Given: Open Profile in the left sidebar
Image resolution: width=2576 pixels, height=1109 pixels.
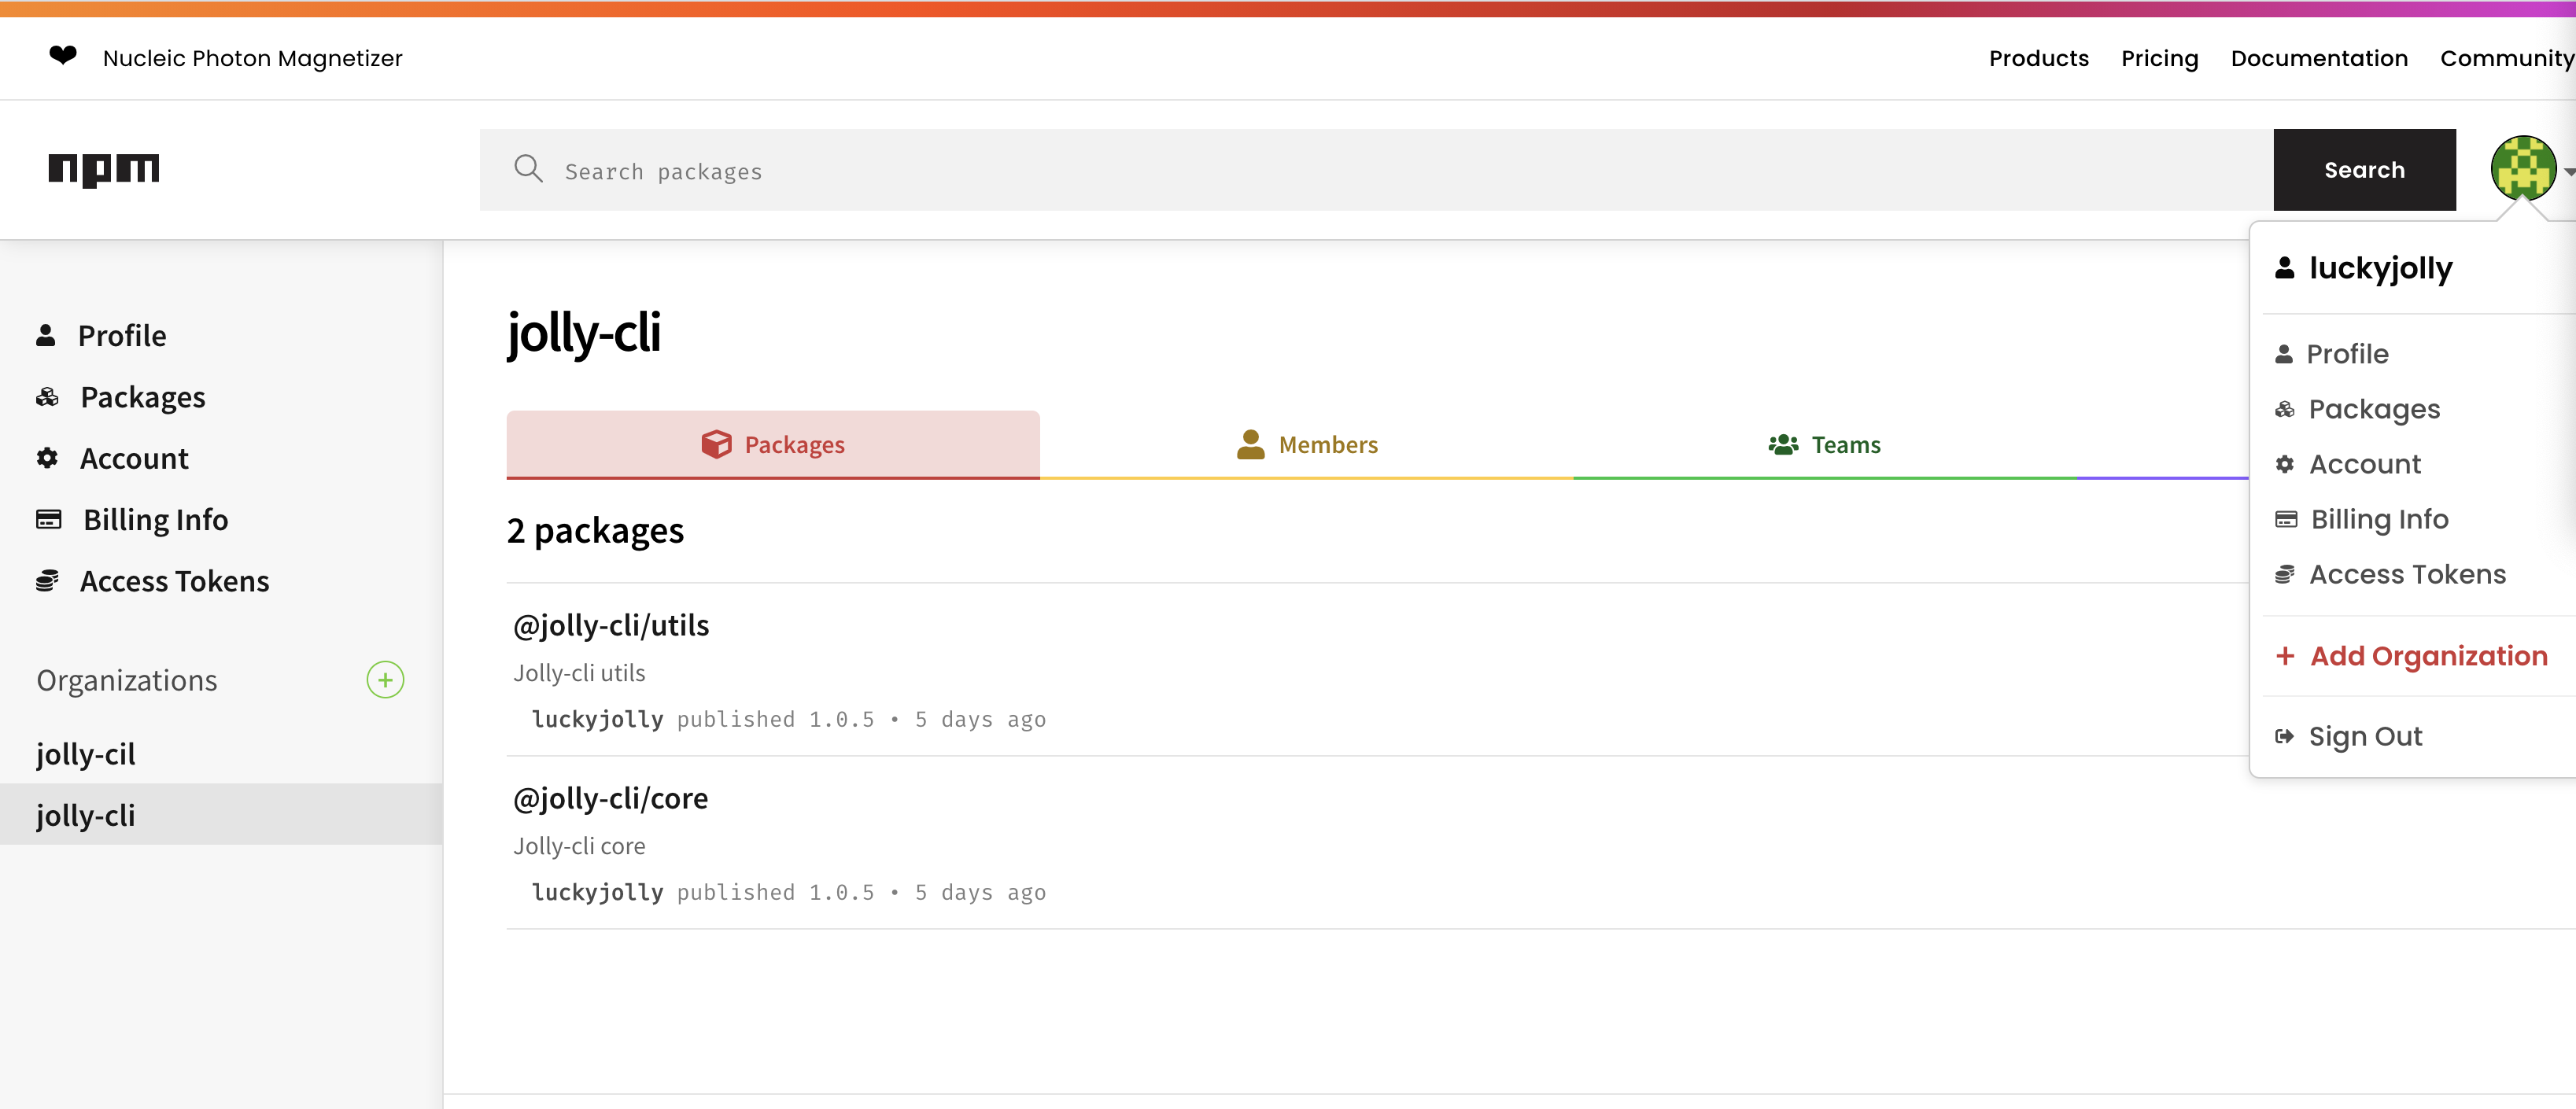Looking at the screenshot, I should click(122, 335).
